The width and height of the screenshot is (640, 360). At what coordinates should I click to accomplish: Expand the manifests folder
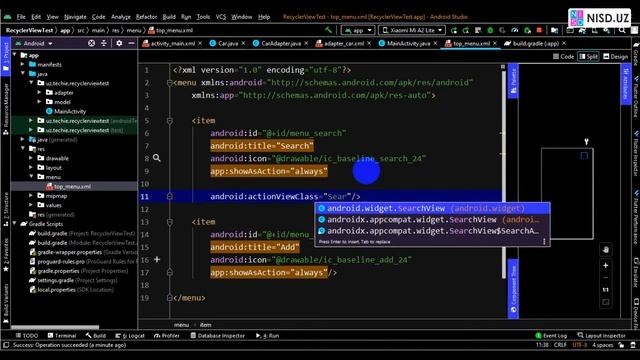coord(23,64)
